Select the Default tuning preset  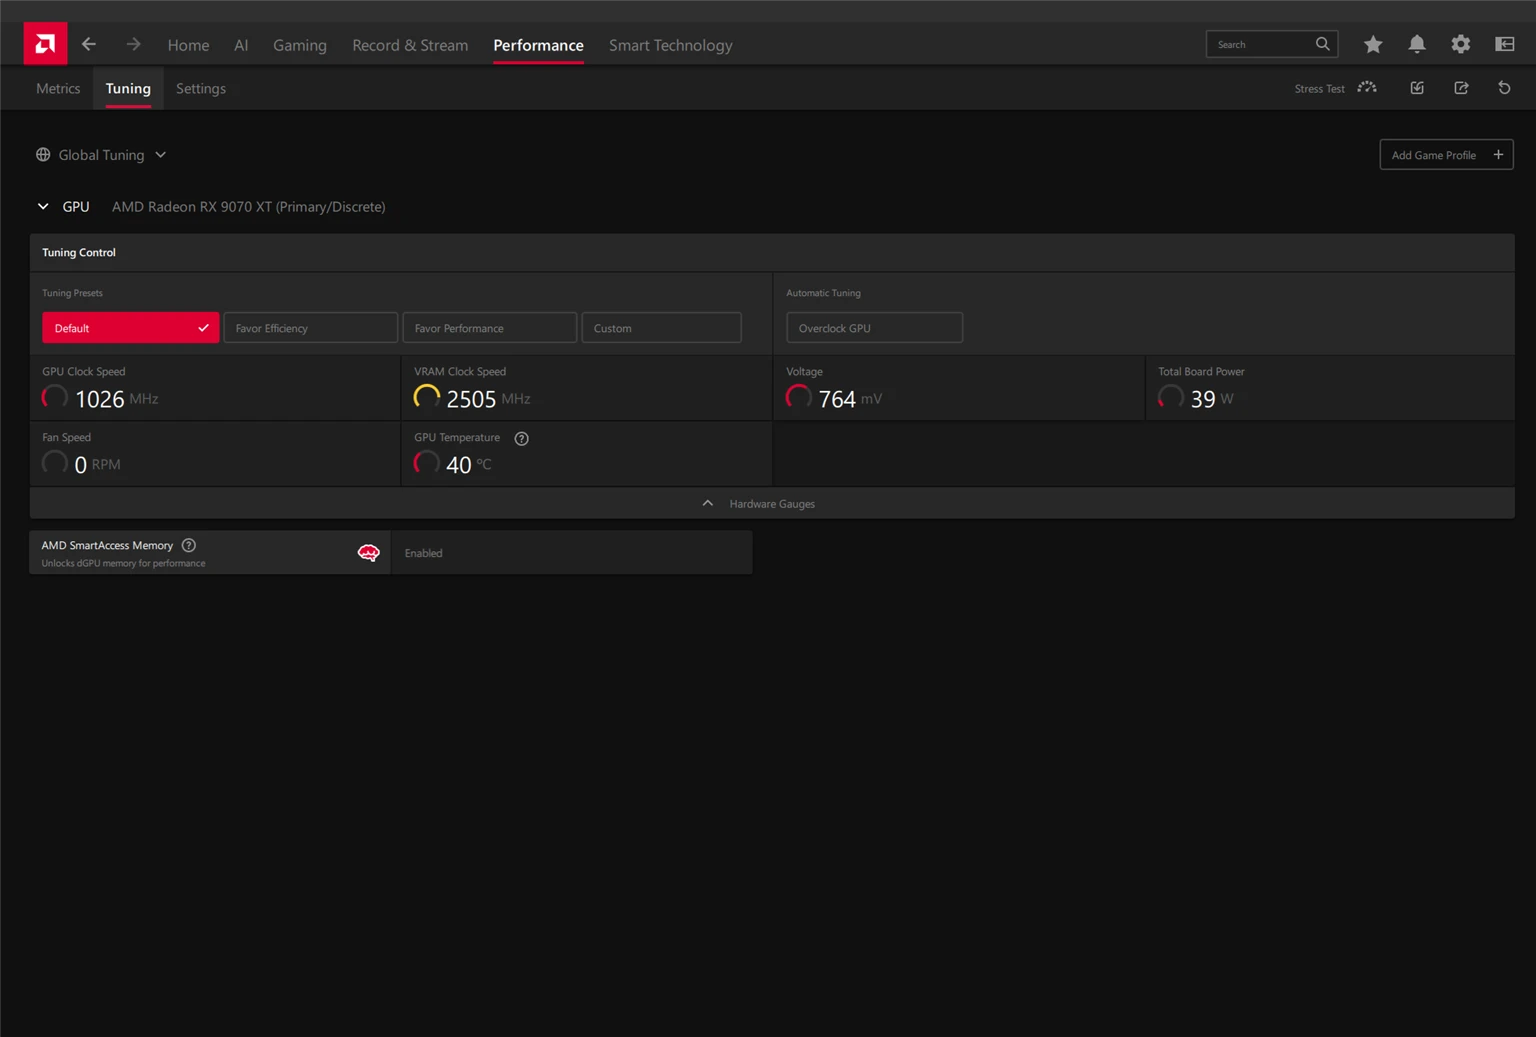pos(130,328)
